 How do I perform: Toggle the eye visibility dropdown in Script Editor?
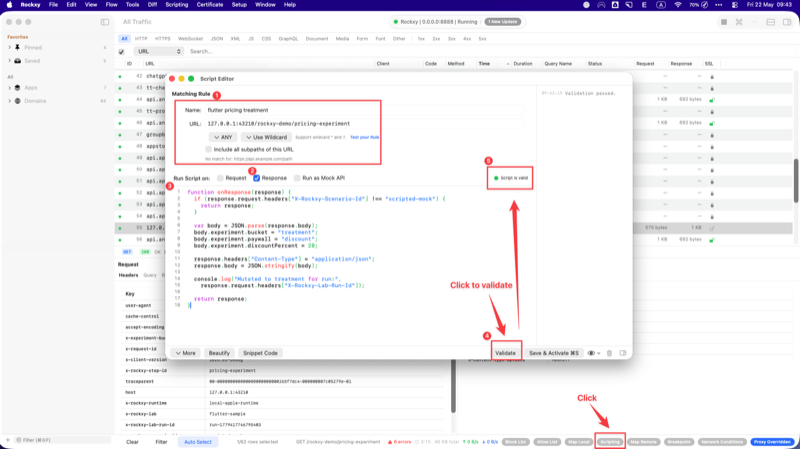click(x=593, y=353)
